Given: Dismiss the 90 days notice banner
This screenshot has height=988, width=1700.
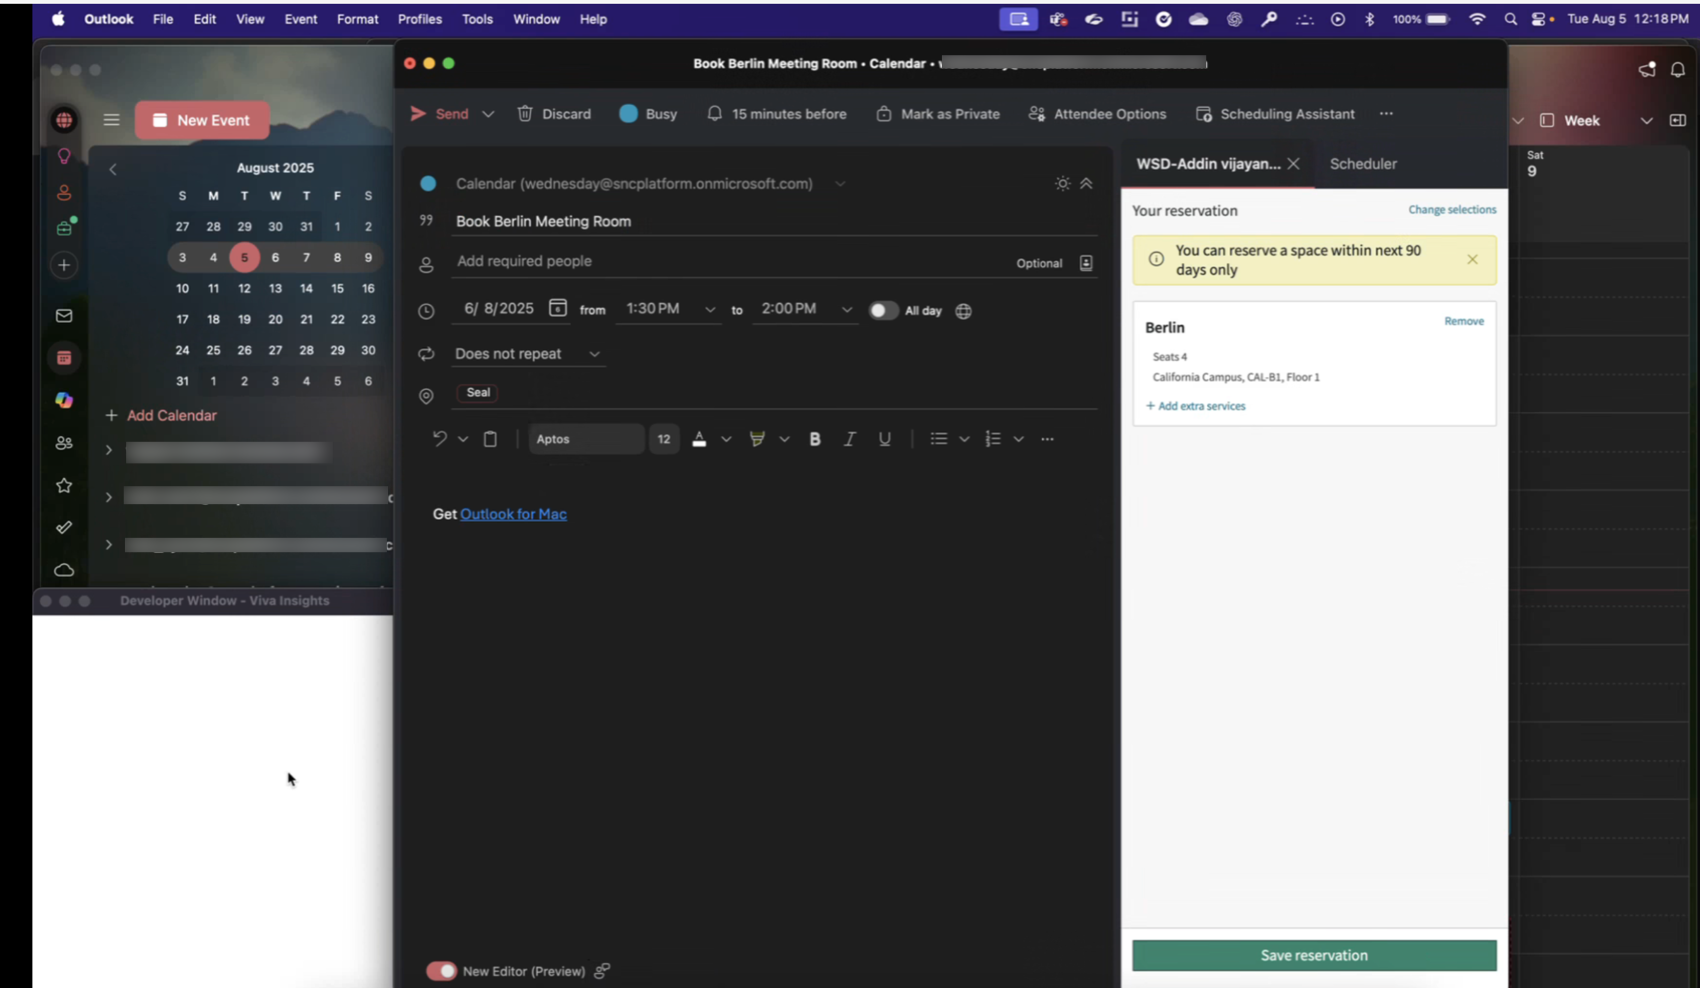Looking at the screenshot, I should (x=1472, y=260).
